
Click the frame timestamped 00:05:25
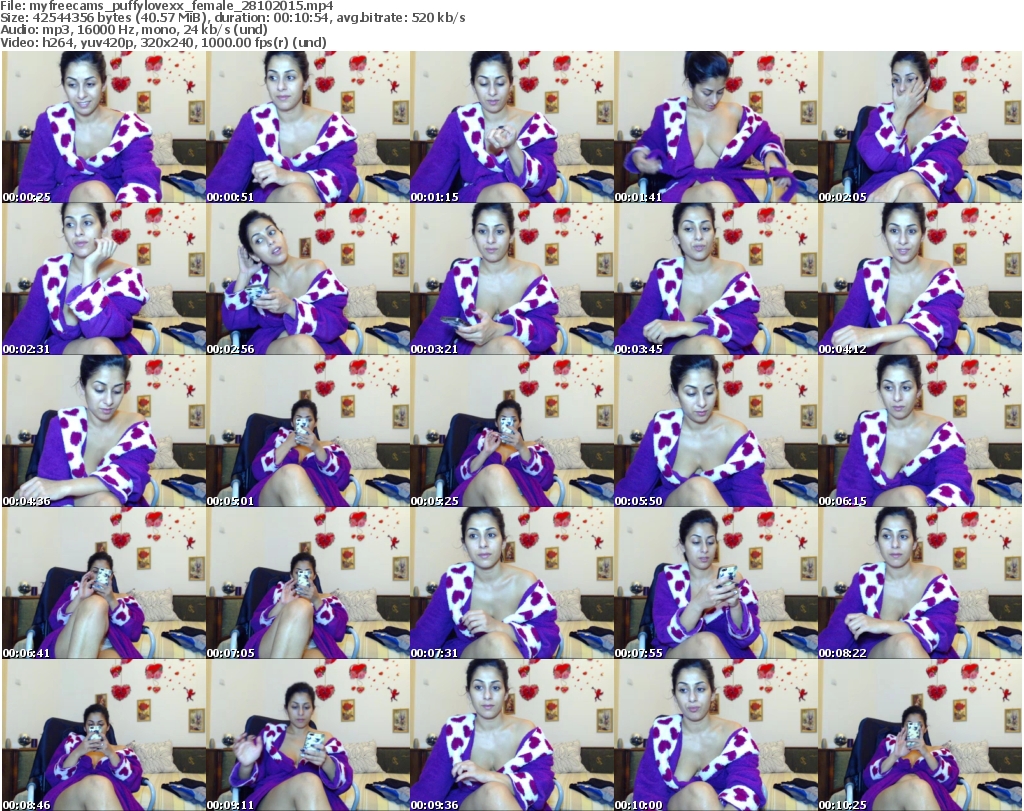pyautogui.click(x=512, y=431)
